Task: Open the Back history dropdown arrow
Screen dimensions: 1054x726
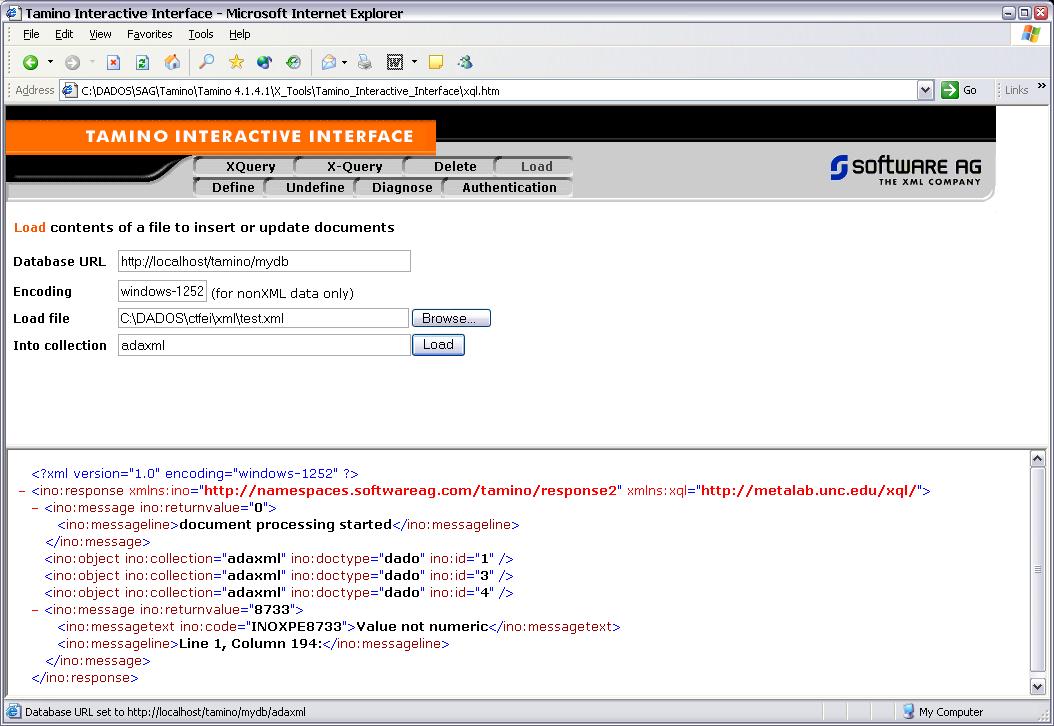Action: click(x=50, y=63)
